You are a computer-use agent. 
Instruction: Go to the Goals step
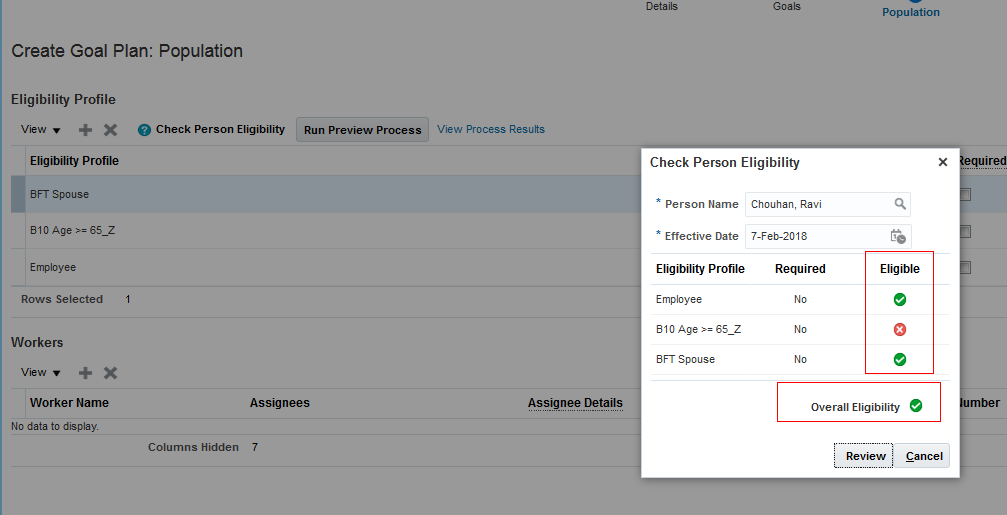[x=786, y=6]
